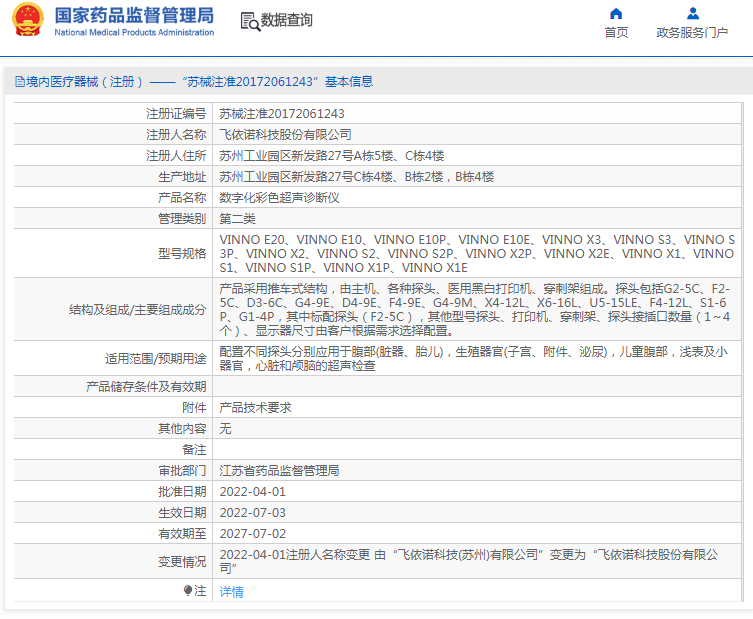Click the 生产地址 address value
This screenshot has width=753, height=619.
point(357,177)
